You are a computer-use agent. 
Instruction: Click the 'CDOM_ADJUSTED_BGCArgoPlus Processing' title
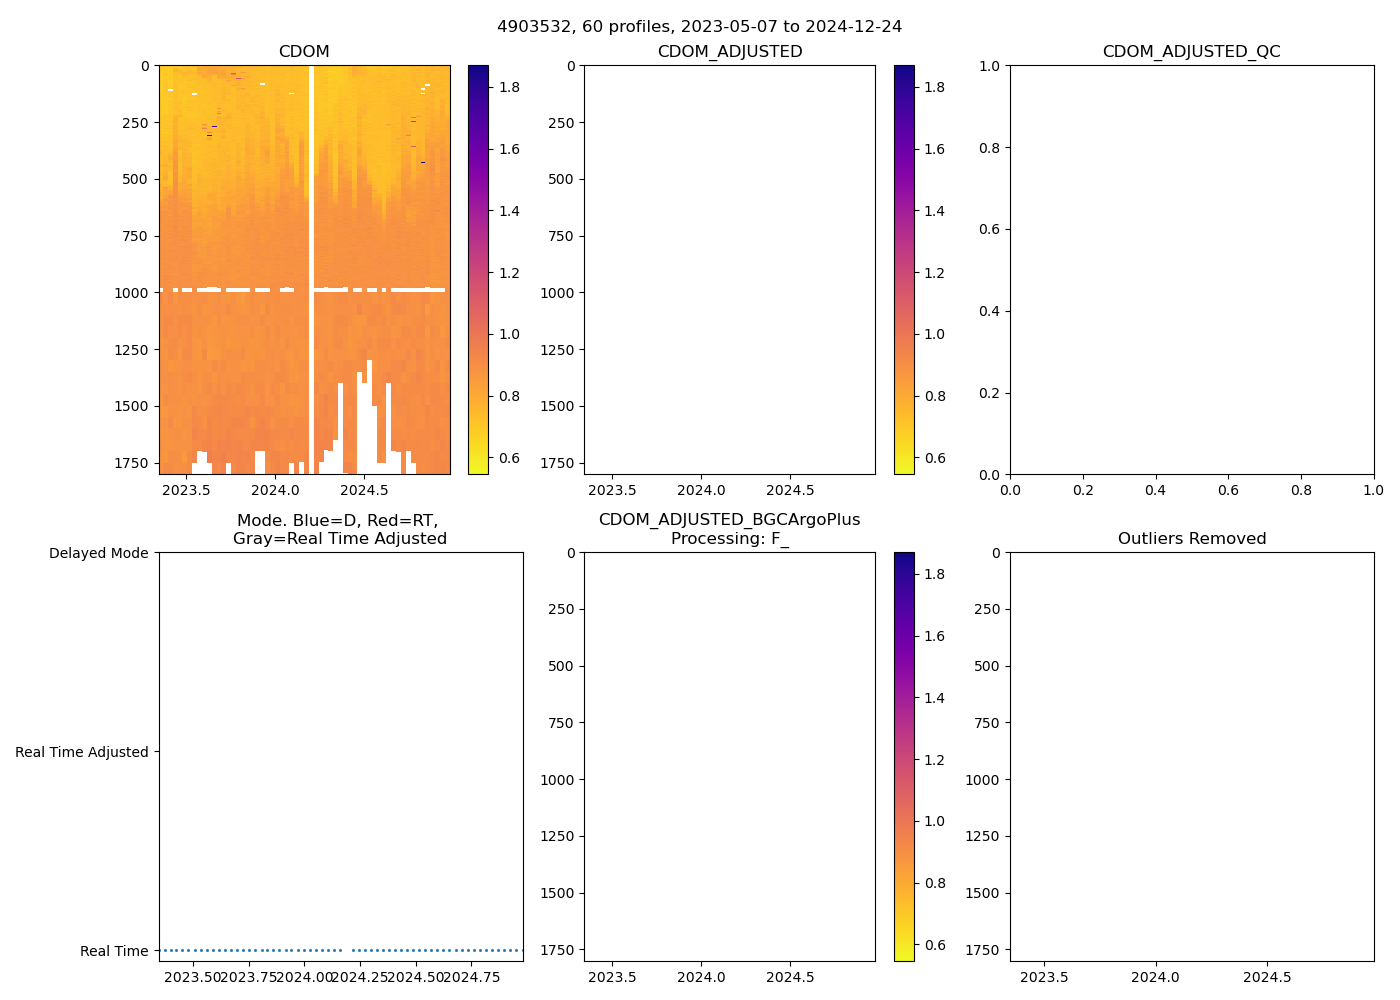coord(729,530)
